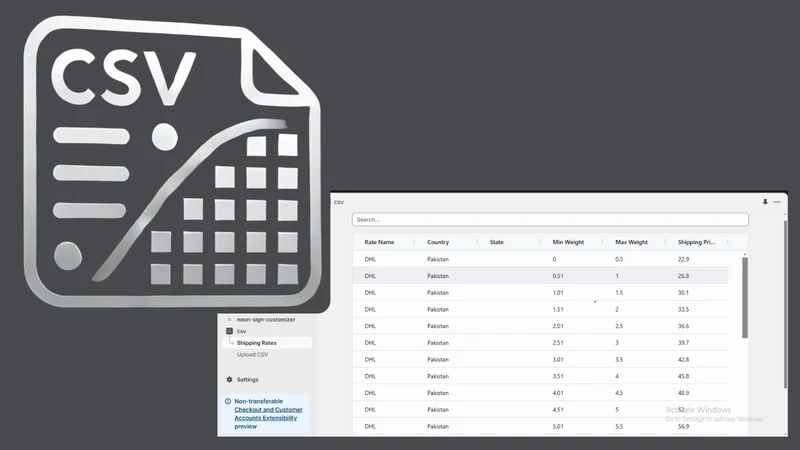Click the rates table vertical scrollbar thumb
This screenshot has width=800, height=450.
pos(745,298)
